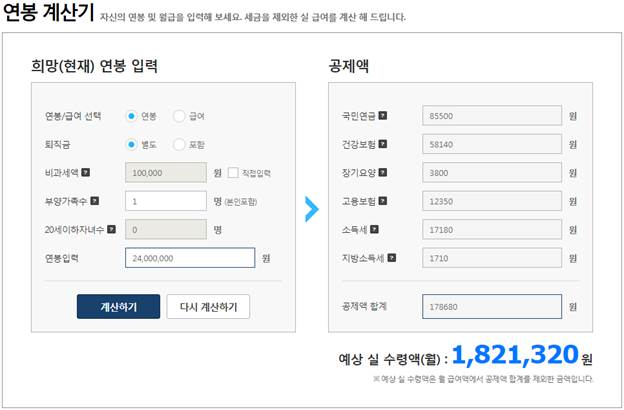The height and width of the screenshot is (410, 624).
Task: Focus the 20세이하자녀수 input field
Action: [166, 229]
